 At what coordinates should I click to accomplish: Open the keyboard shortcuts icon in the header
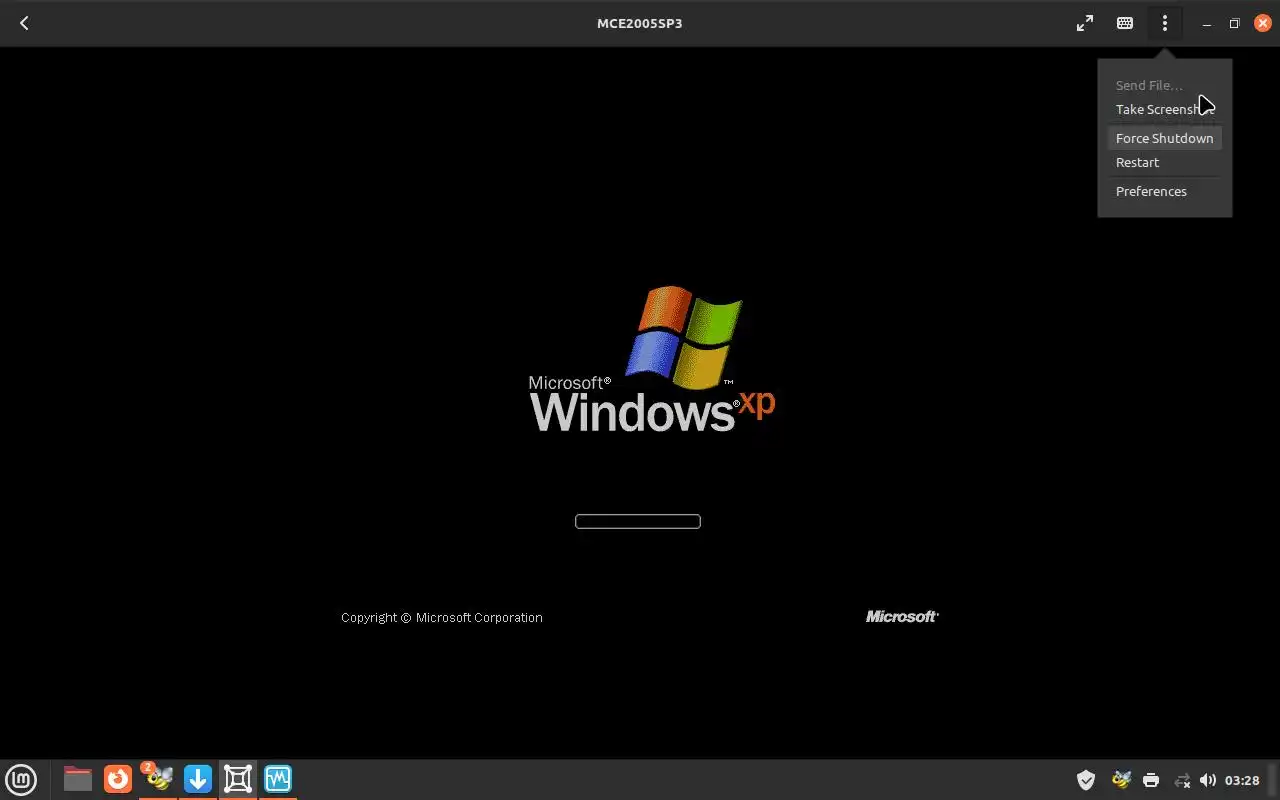(1125, 23)
